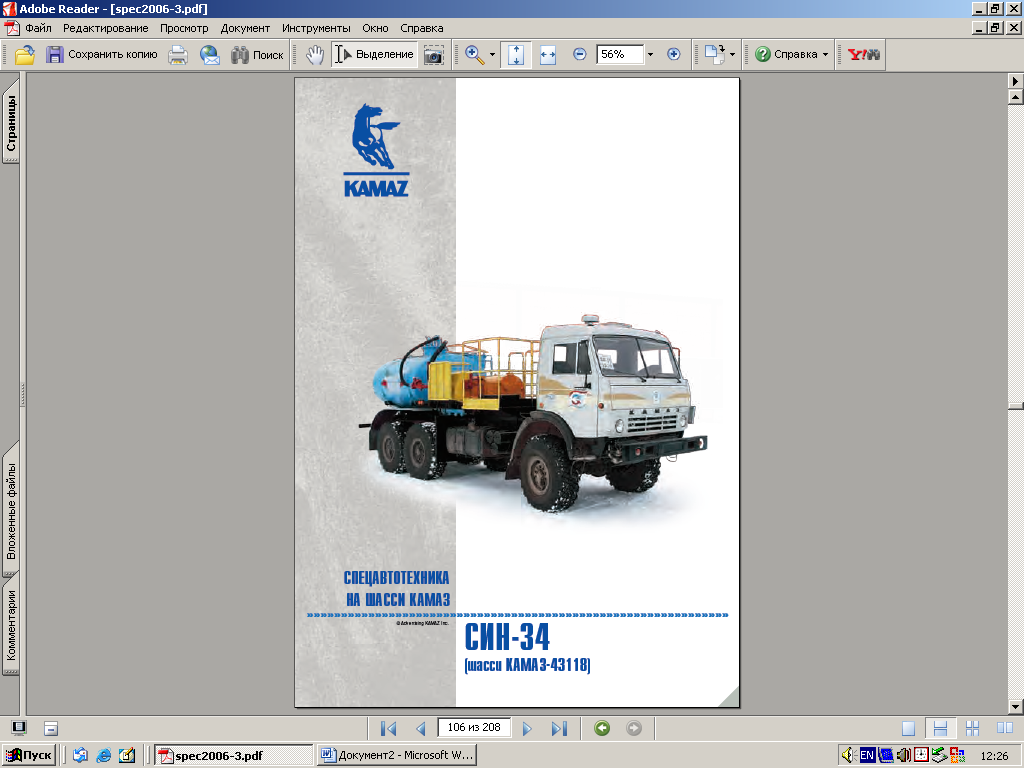Open the Пуск start menu
The image size is (1024, 768).
point(27,755)
